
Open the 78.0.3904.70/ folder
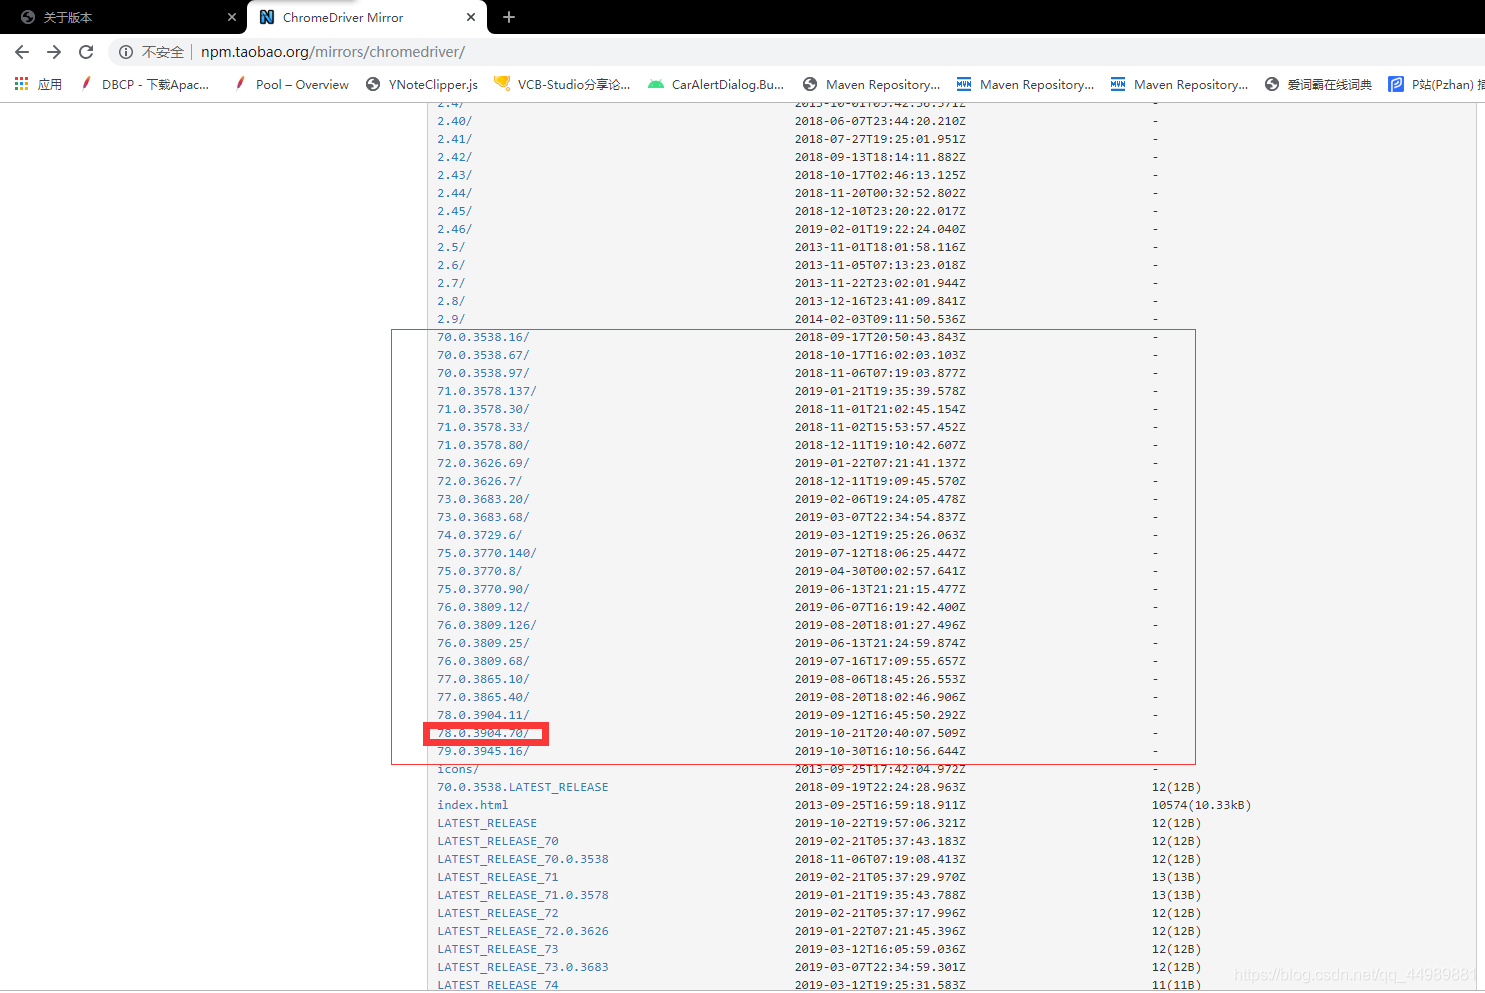tap(483, 733)
